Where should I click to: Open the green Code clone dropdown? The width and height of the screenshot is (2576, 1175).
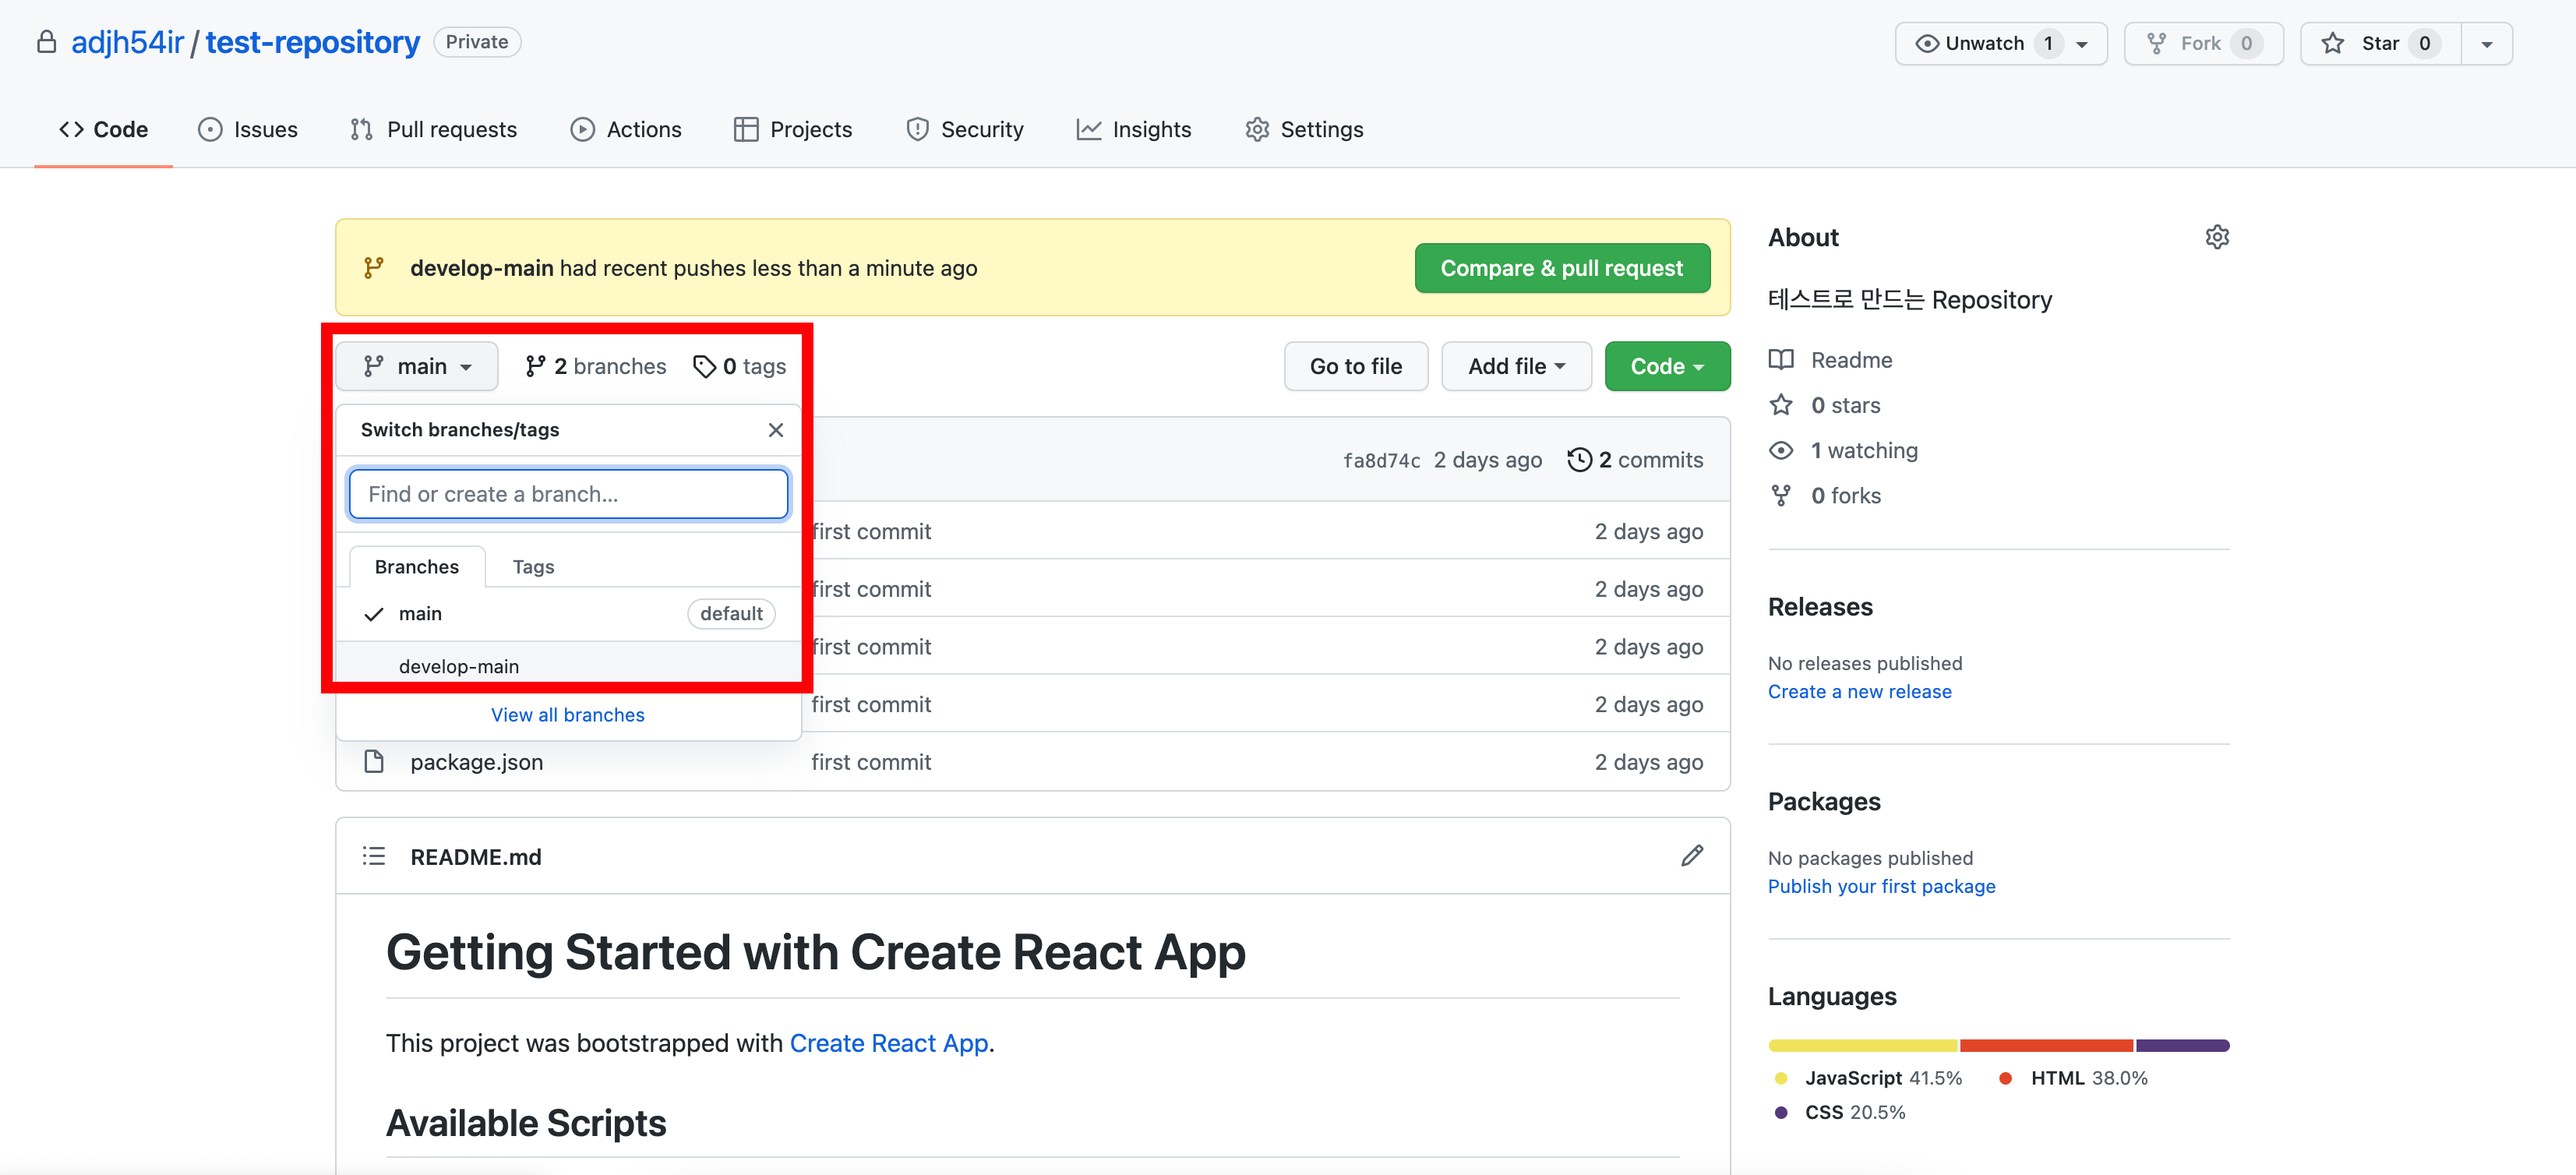coord(1667,367)
